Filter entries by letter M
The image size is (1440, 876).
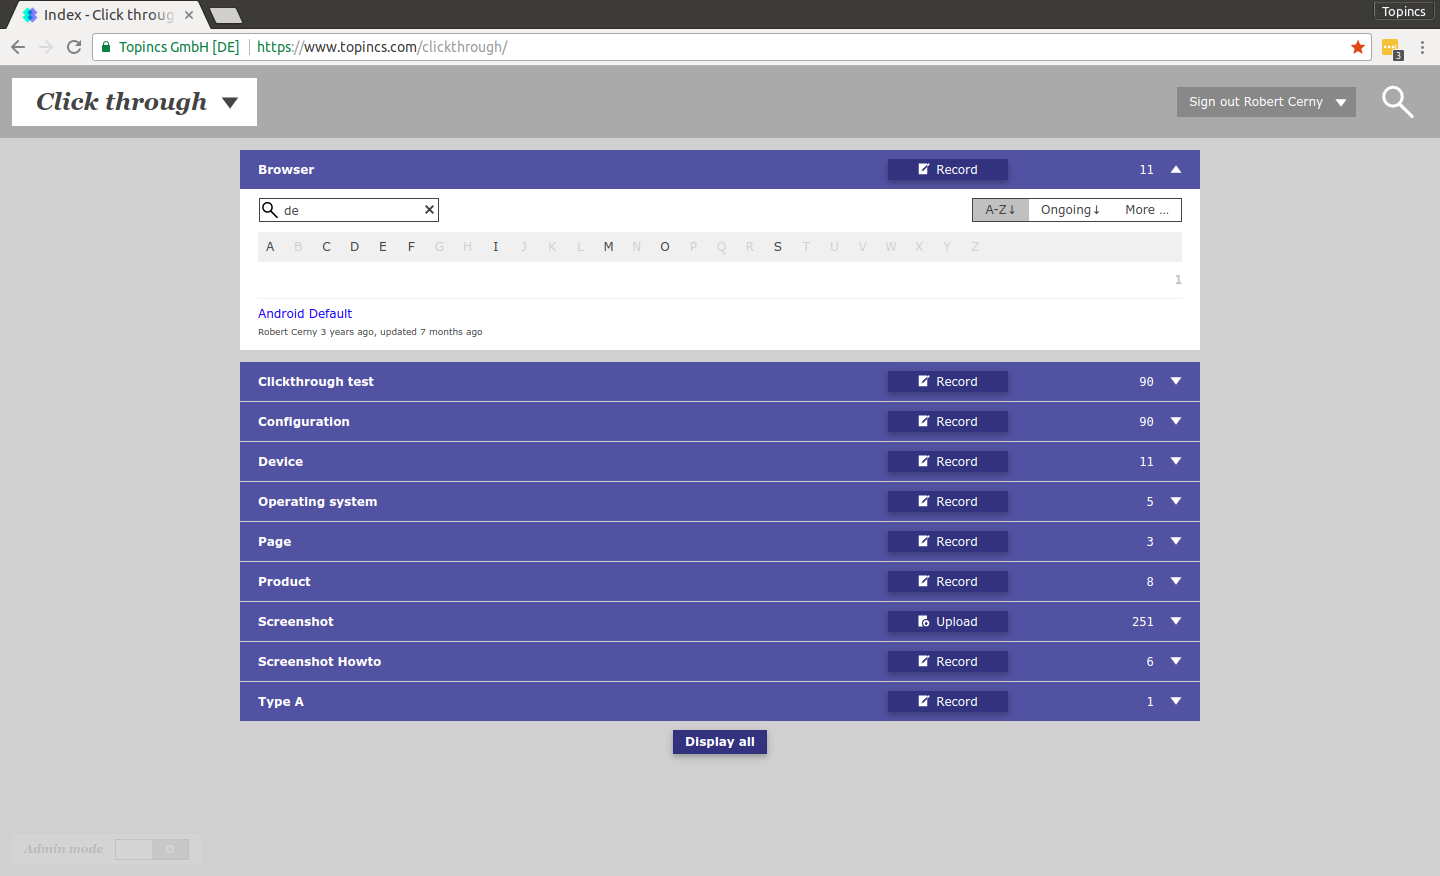pos(608,247)
